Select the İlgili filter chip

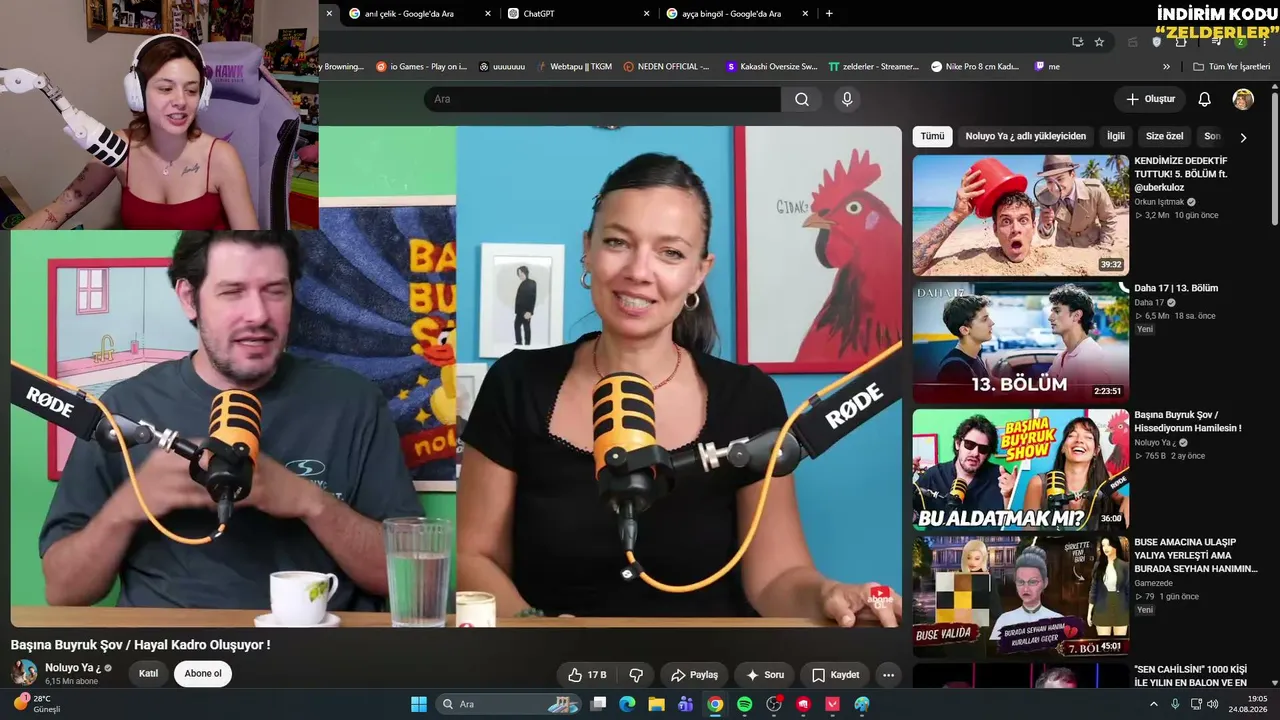pos(1115,136)
